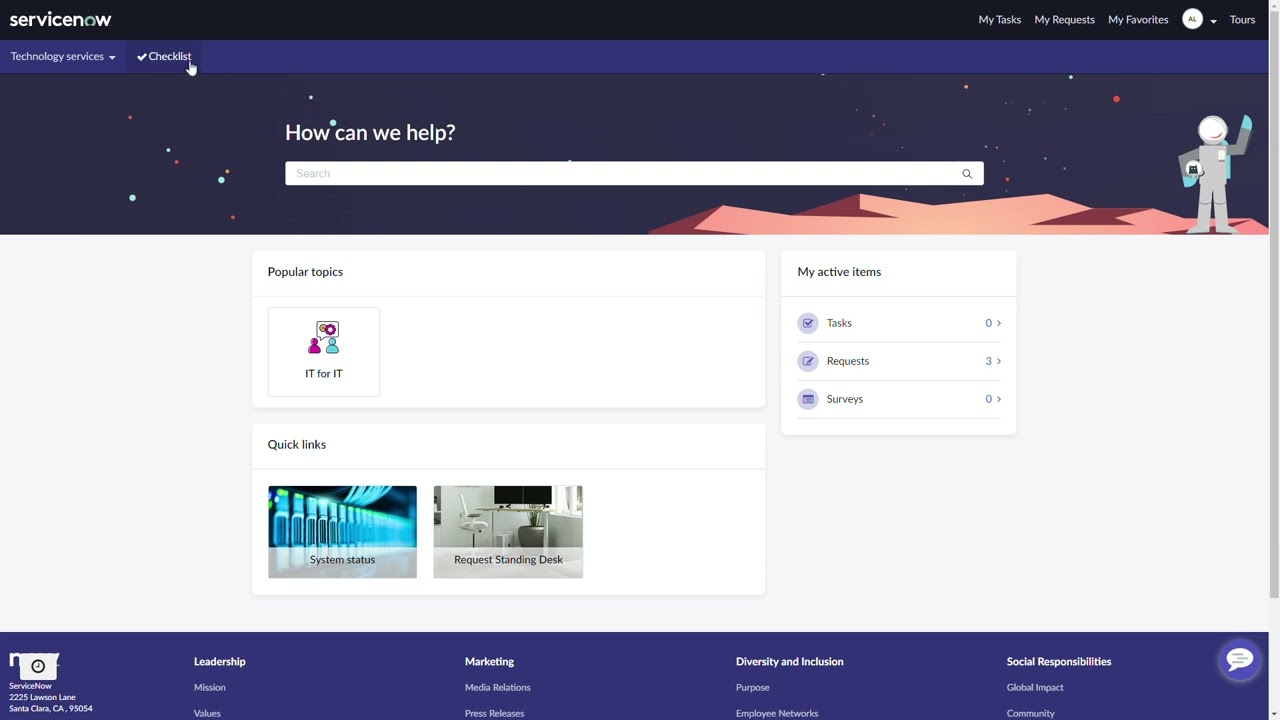The height and width of the screenshot is (720, 1280).
Task: Click the Checklist checkmark icon
Action: click(x=142, y=56)
